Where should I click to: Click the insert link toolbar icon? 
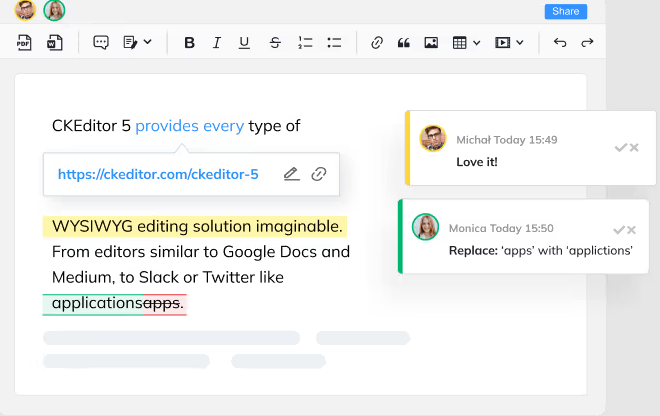[x=377, y=43]
